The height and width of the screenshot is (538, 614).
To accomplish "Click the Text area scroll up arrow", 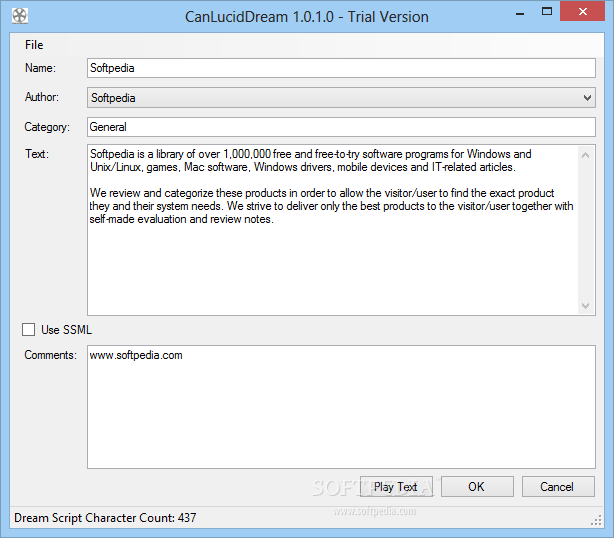I will [586, 155].
